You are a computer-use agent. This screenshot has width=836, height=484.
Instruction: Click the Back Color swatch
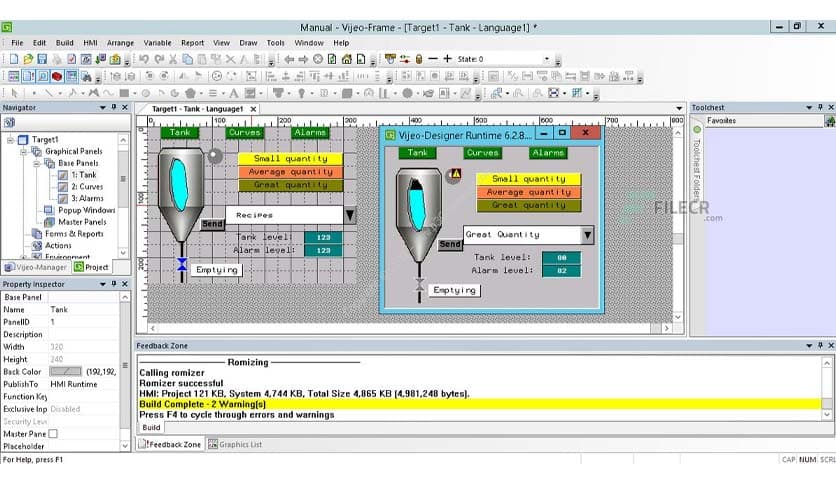coord(66,372)
